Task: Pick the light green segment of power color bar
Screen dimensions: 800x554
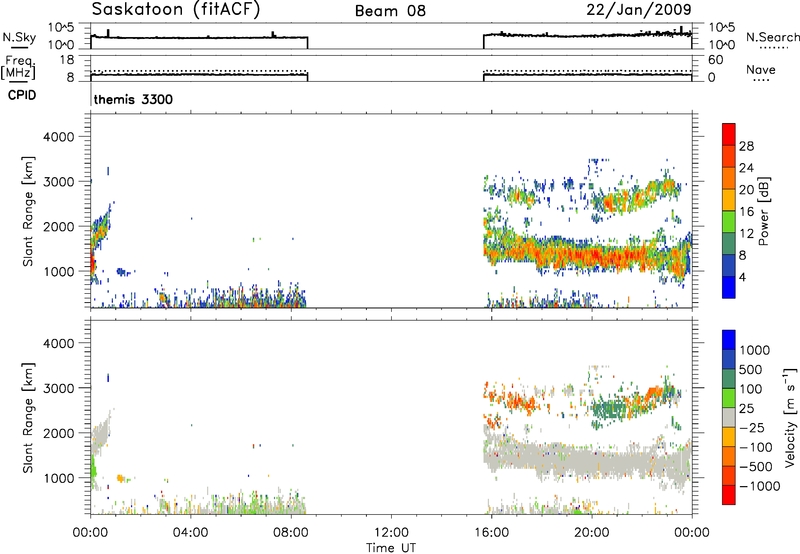Action: click(x=729, y=221)
